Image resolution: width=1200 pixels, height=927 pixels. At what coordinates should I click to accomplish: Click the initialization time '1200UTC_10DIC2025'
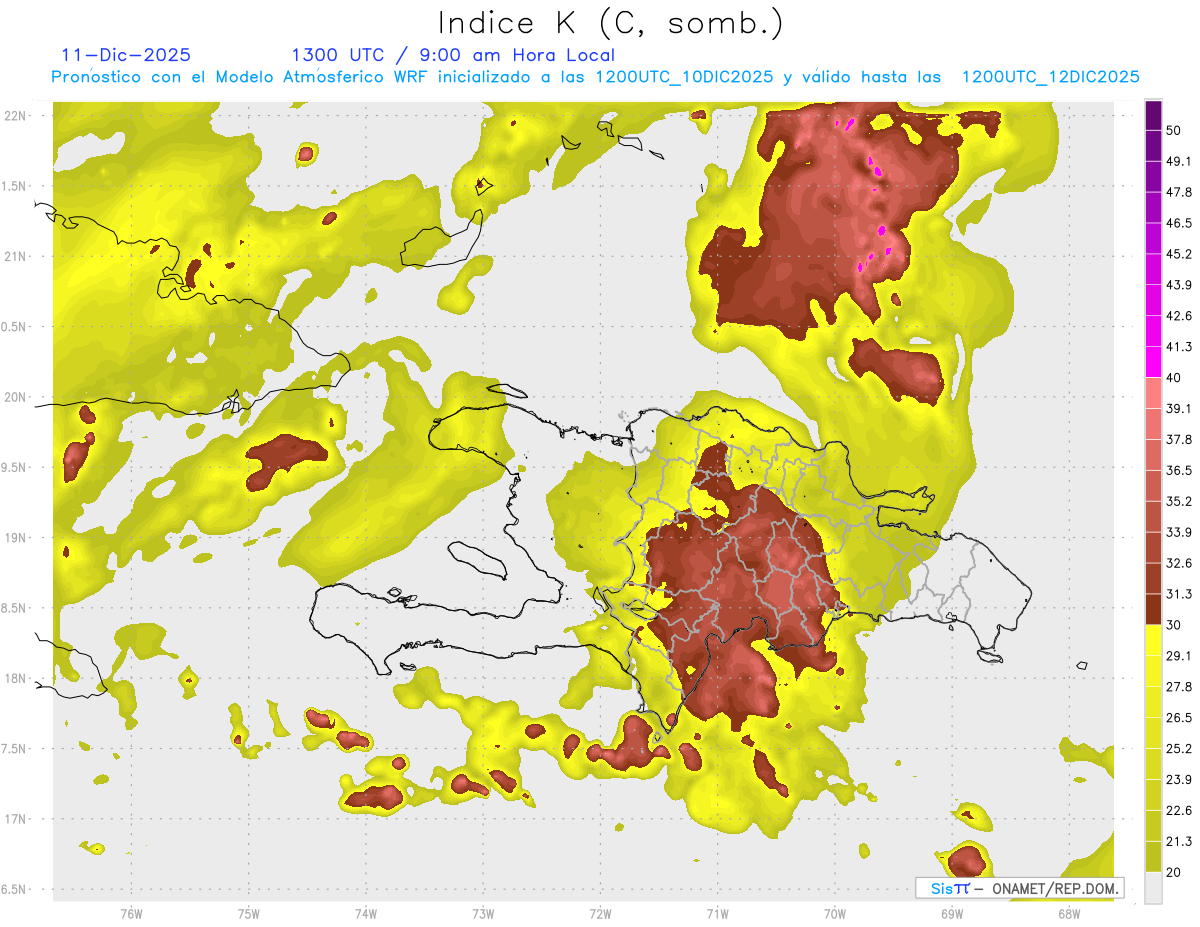tap(684, 77)
